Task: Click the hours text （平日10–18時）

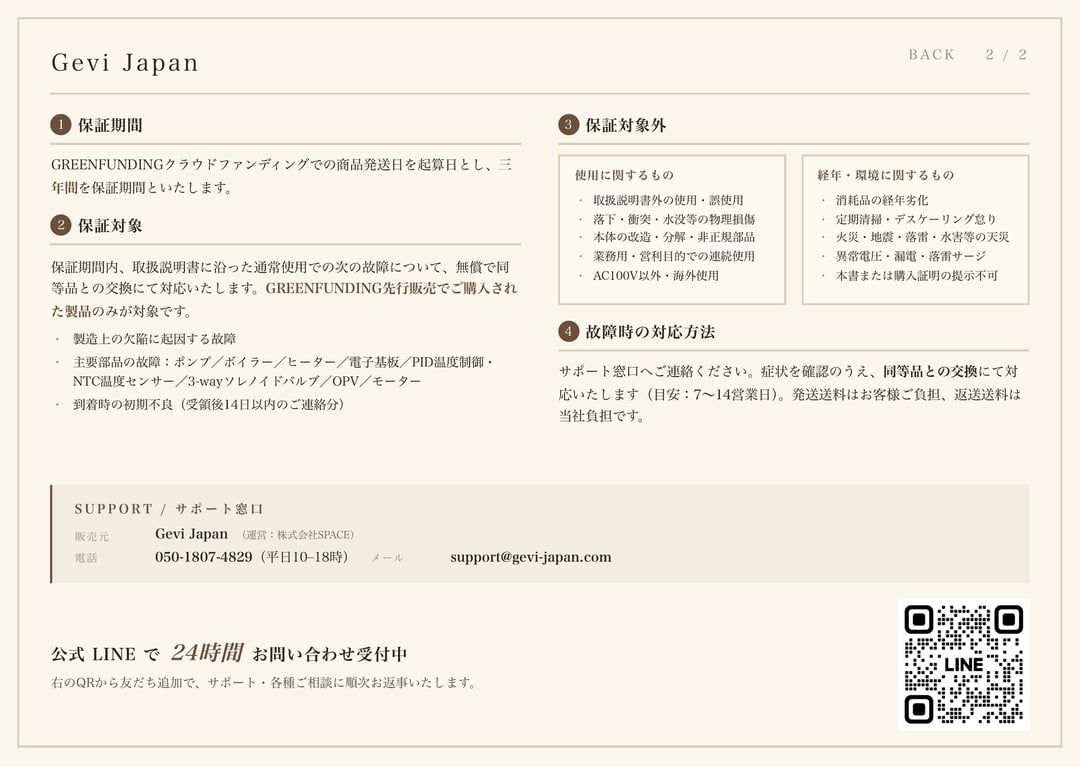Action: (x=304, y=557)
